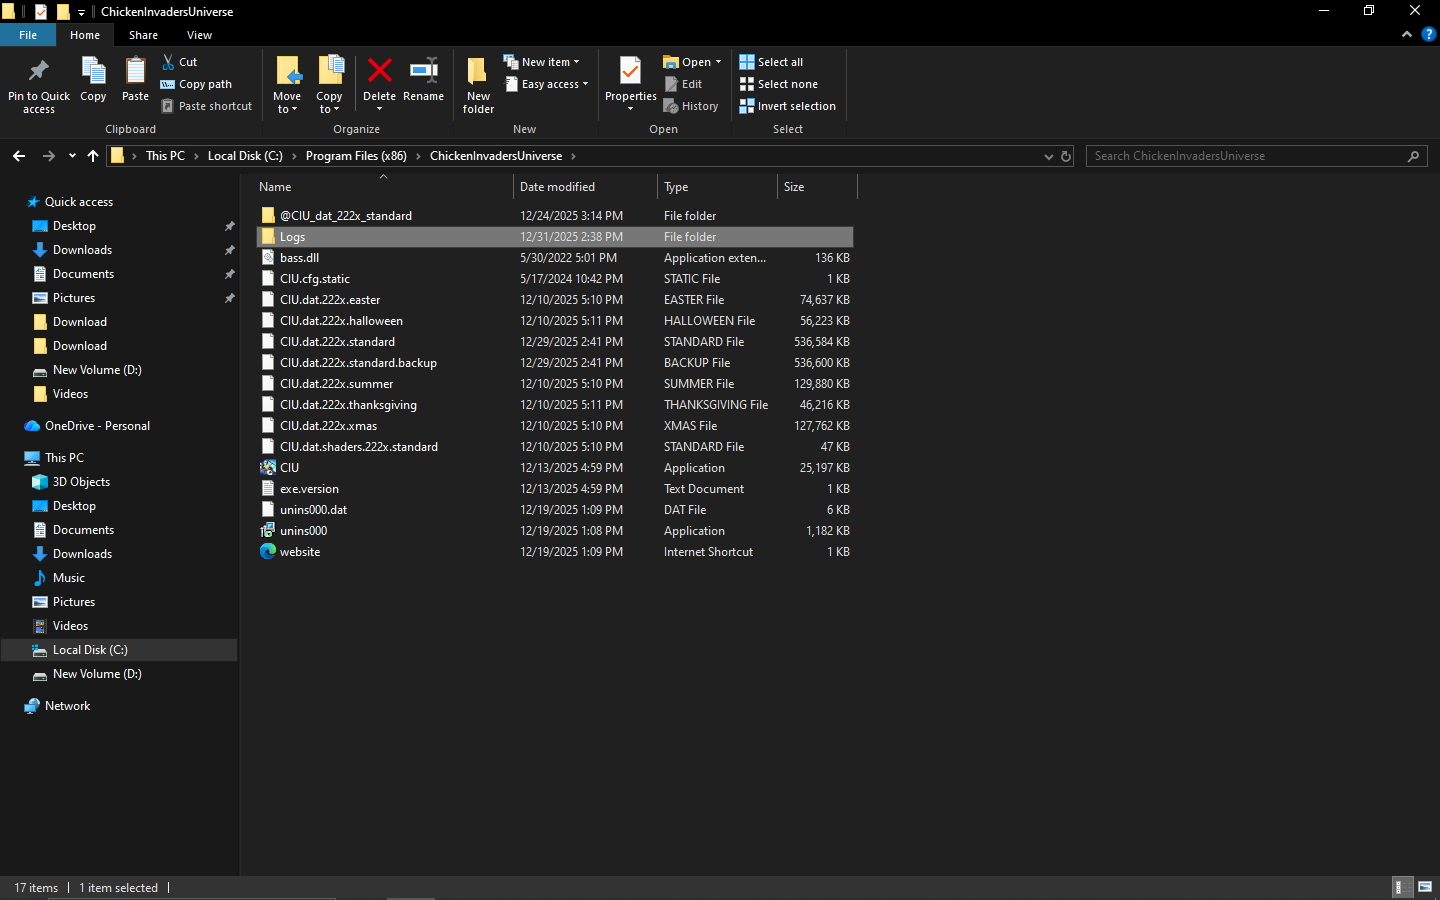Switch to large icons view in status bar
The height and width of the screenshot is (900, 1440).
tap(1425, 887)
